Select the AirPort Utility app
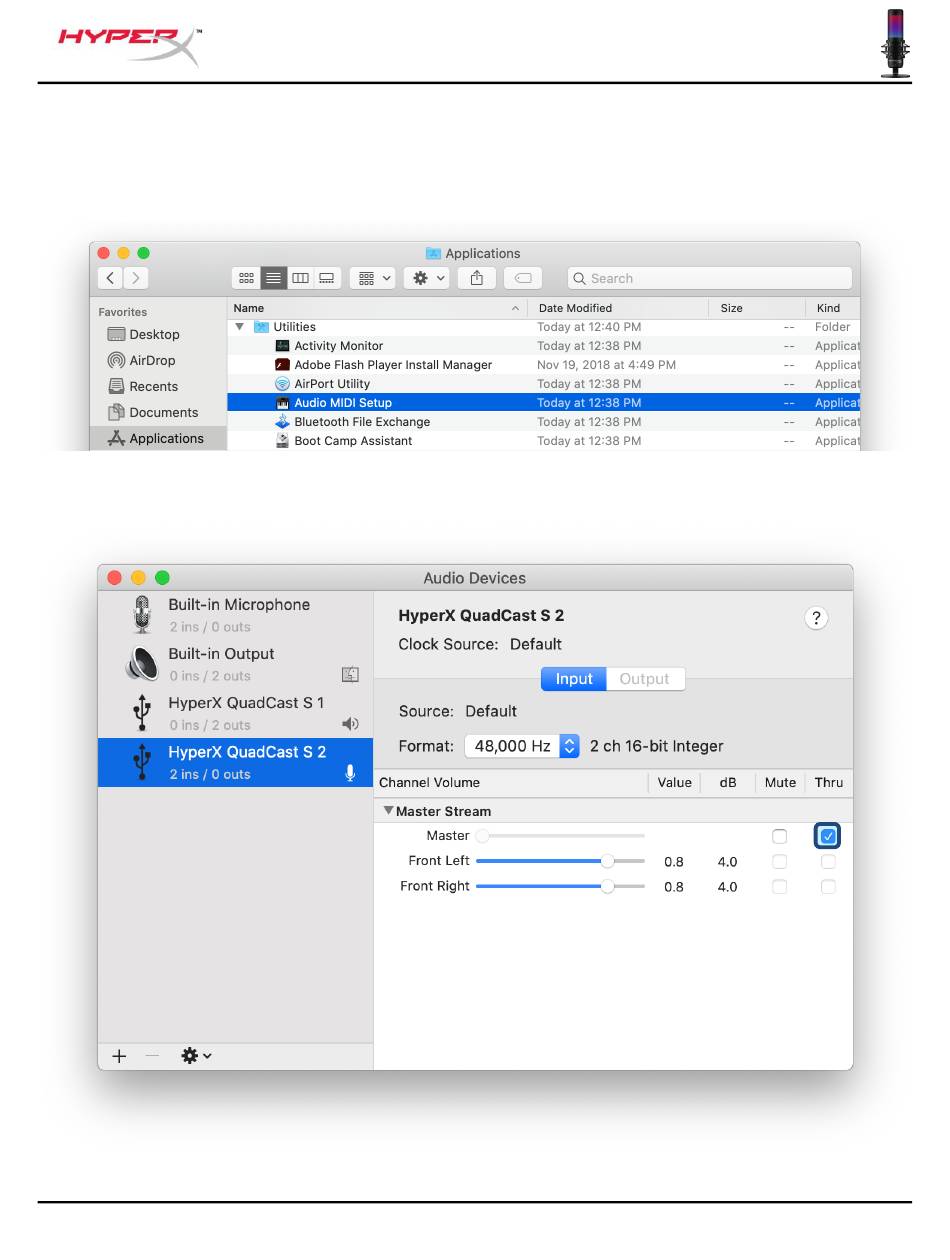950x1260 pixels. 322,384
